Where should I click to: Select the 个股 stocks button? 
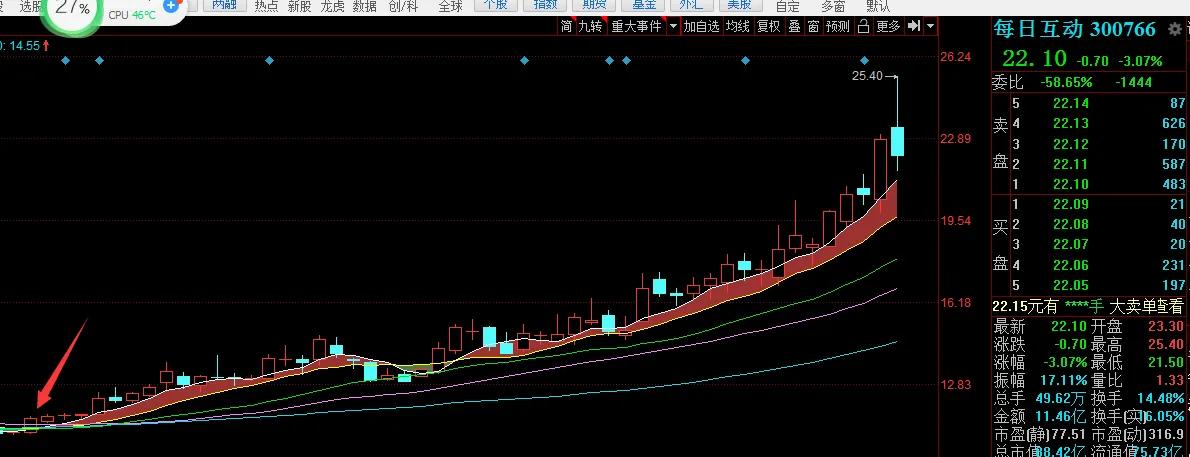pos(496,5)
